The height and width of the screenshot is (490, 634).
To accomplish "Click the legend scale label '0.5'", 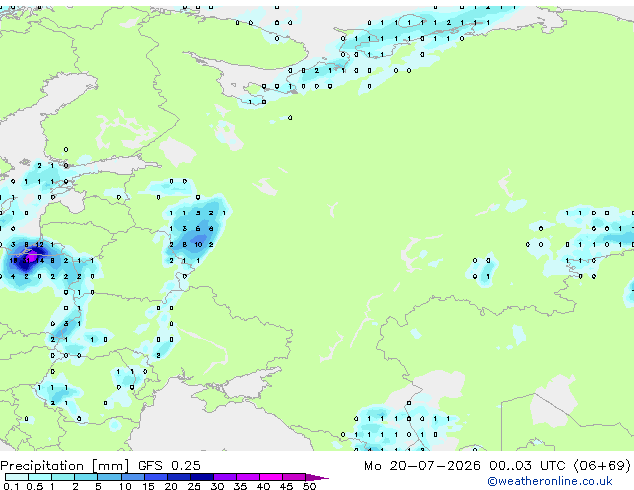I will coord(35,486).
